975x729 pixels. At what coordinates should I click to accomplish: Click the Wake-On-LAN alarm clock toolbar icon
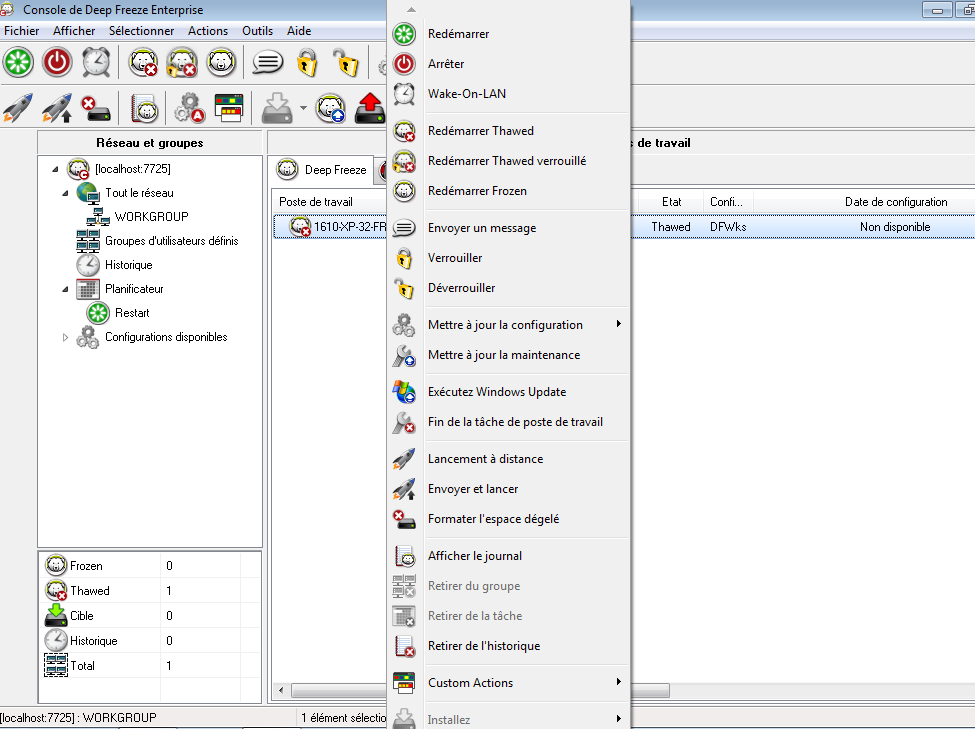[96, 62]
